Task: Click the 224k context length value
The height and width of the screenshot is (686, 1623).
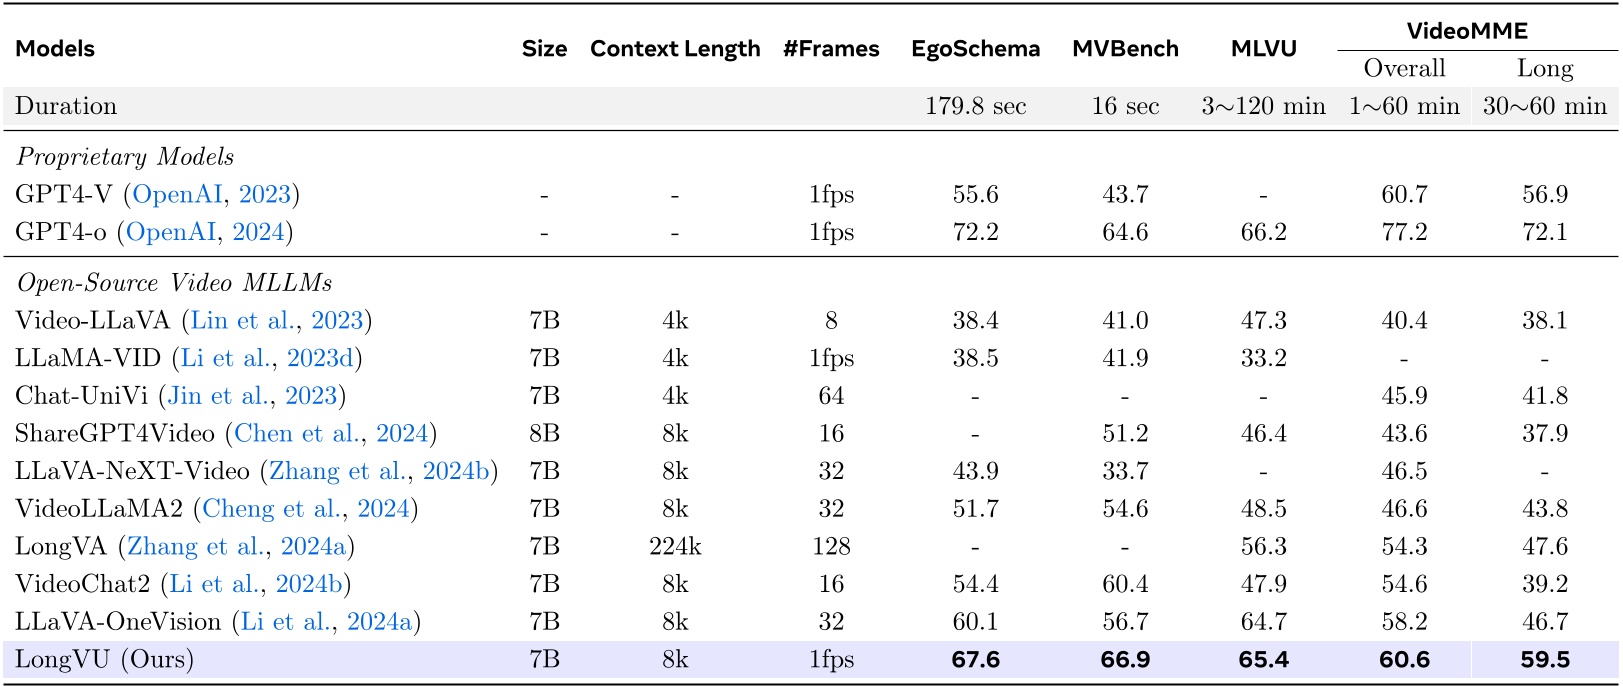Action: click(x=675, y=547)
